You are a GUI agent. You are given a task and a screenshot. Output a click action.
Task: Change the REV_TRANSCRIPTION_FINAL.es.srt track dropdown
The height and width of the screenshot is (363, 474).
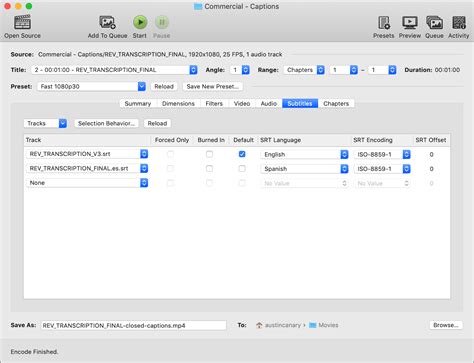(x=87, y=168)
